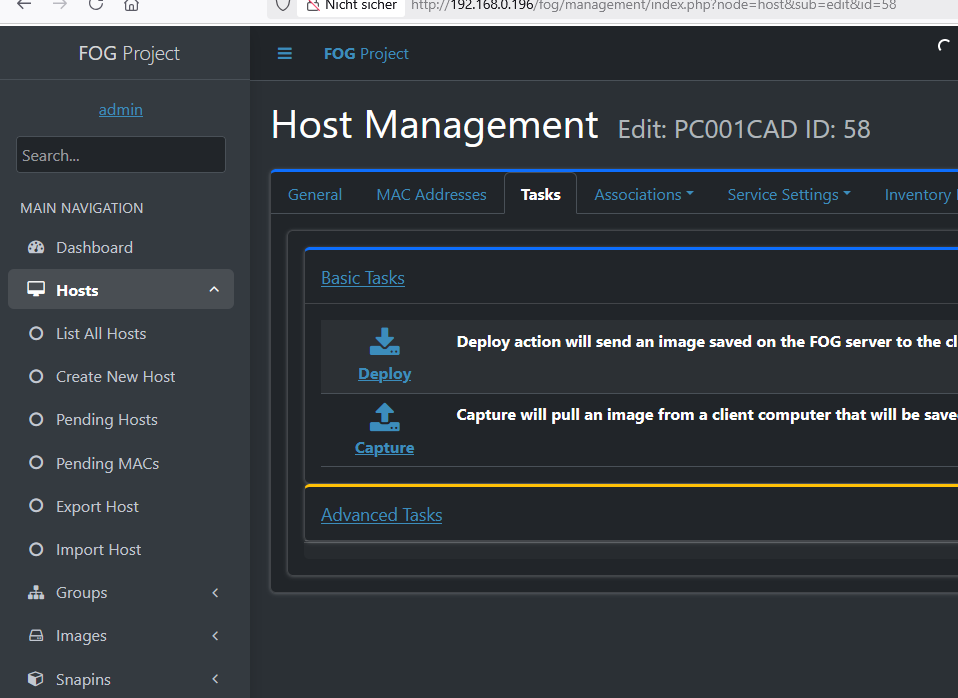The image size is (958, 698).
Task: Collapse the Hosts menu chevron
Action: [x=214, y=289]
